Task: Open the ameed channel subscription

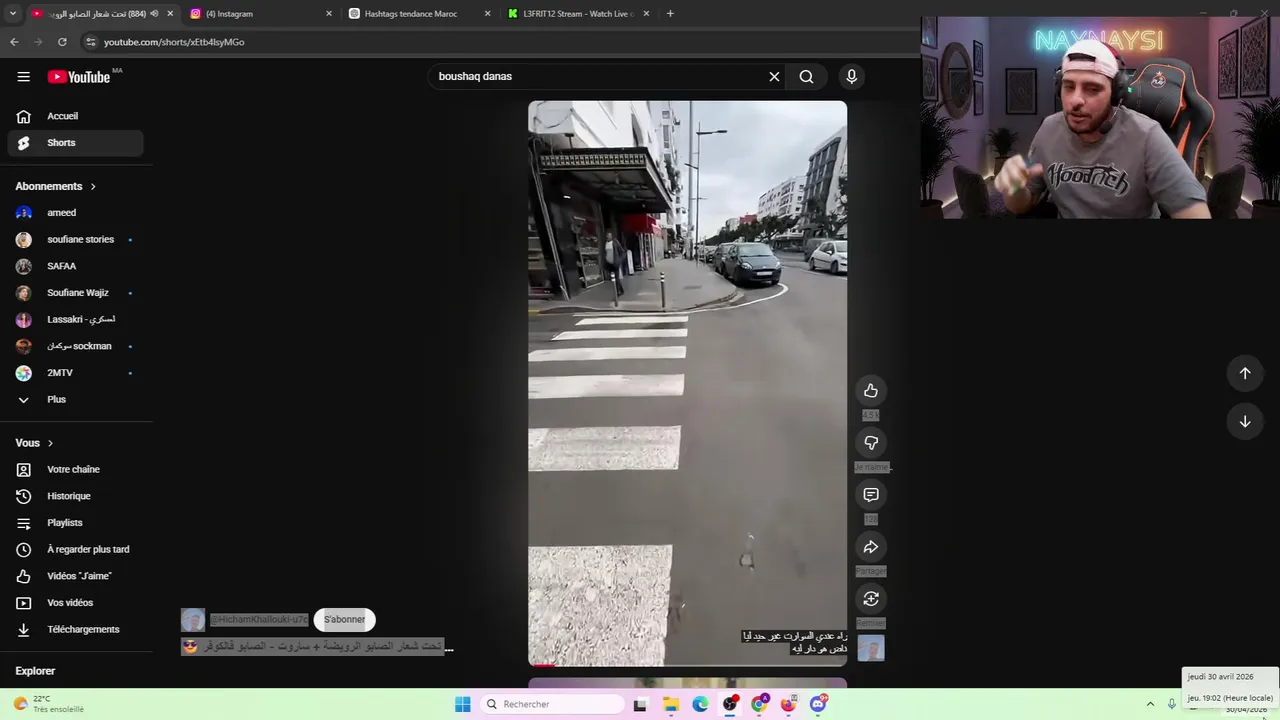Action: click(x=75, y=213)
